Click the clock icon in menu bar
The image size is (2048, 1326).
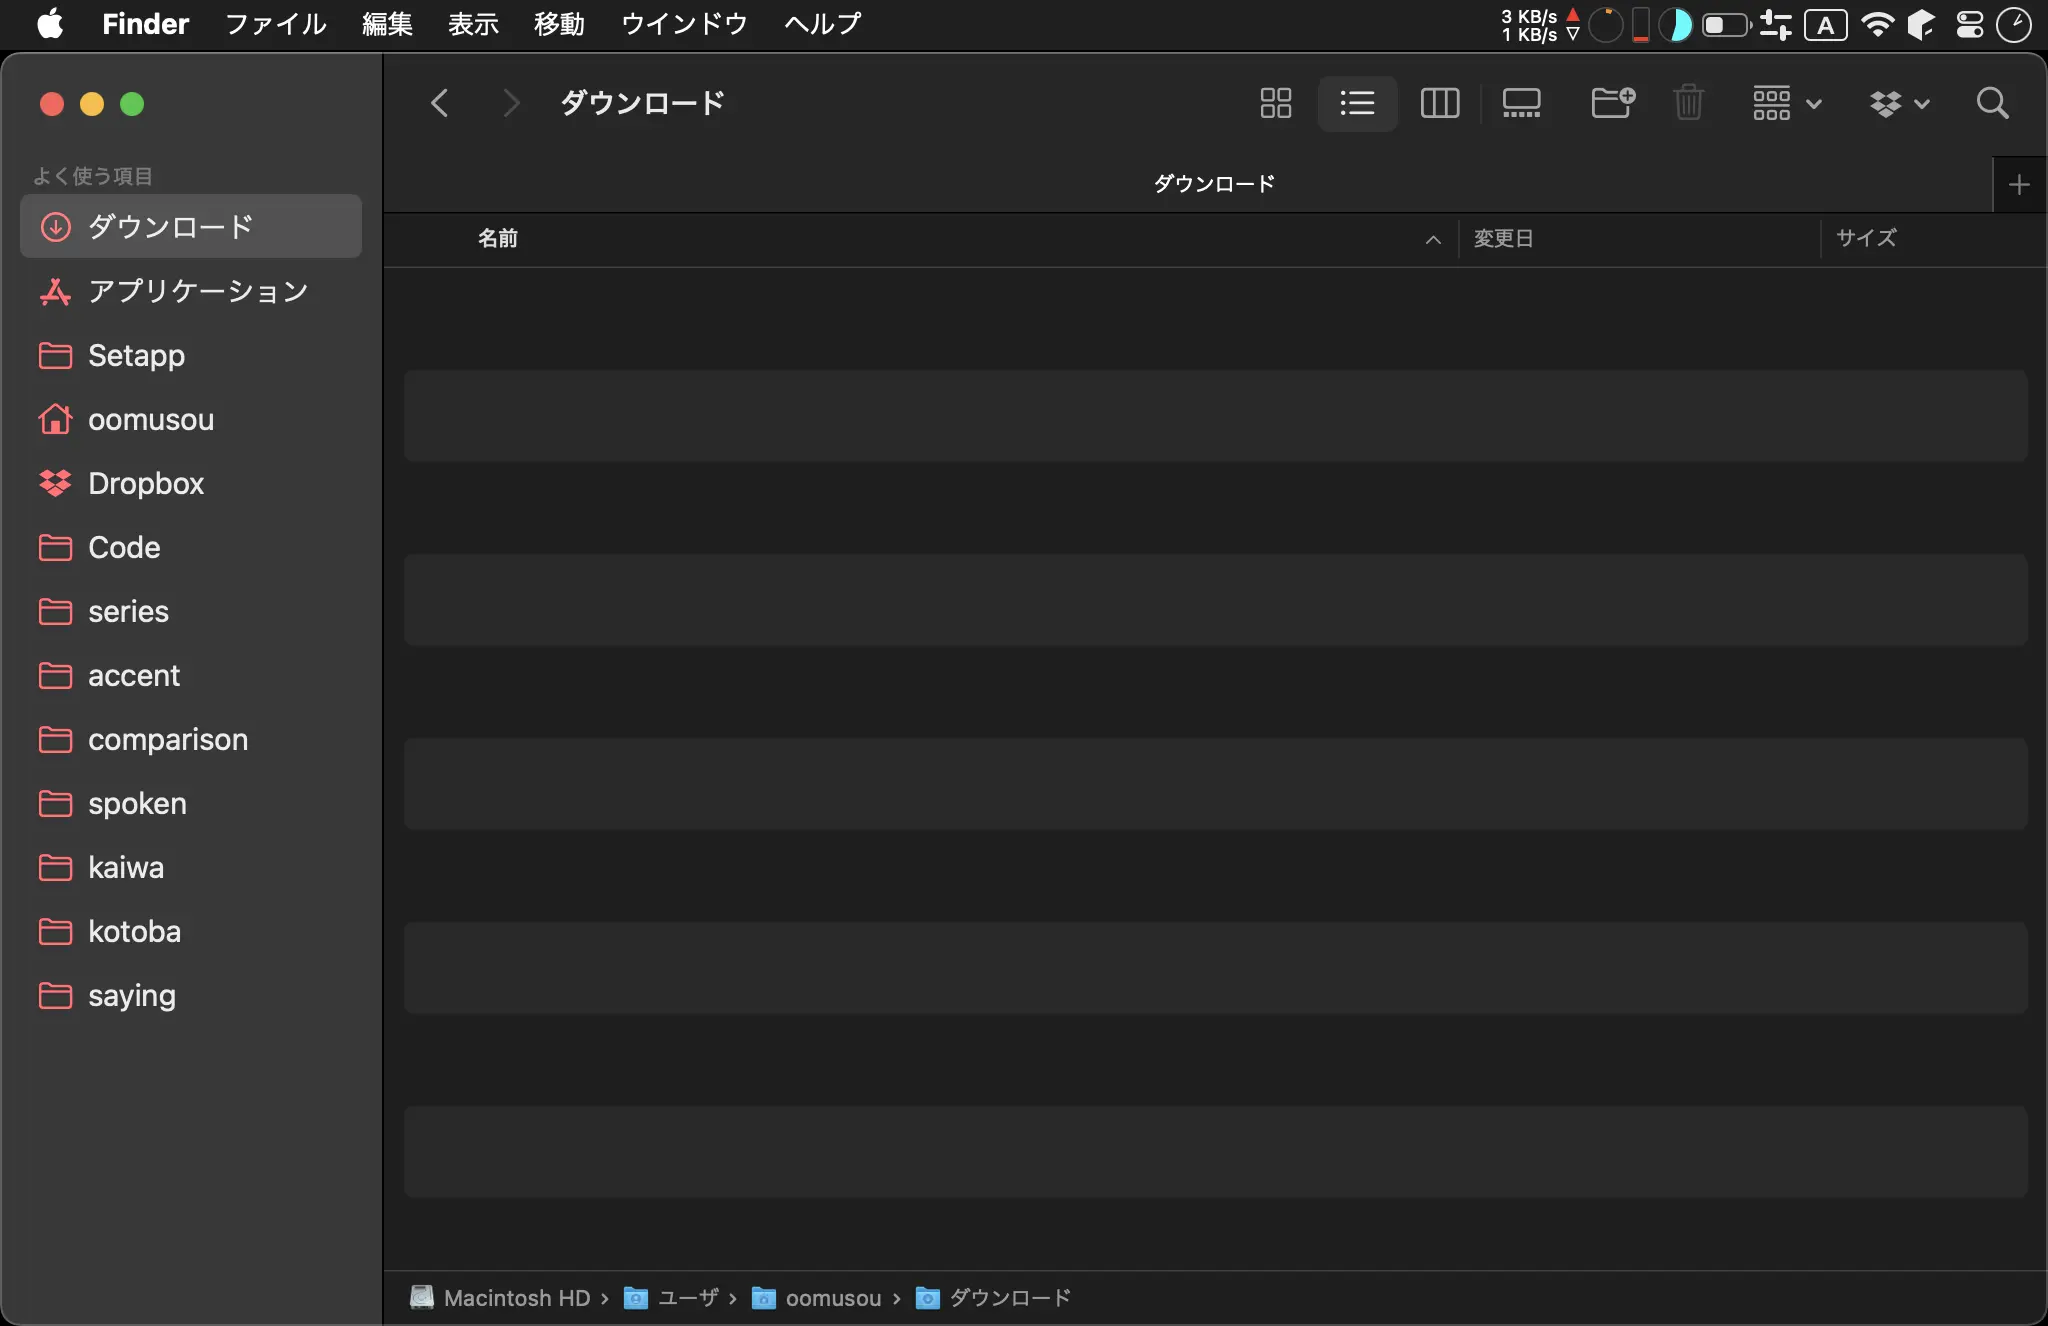pos(2014,25)
